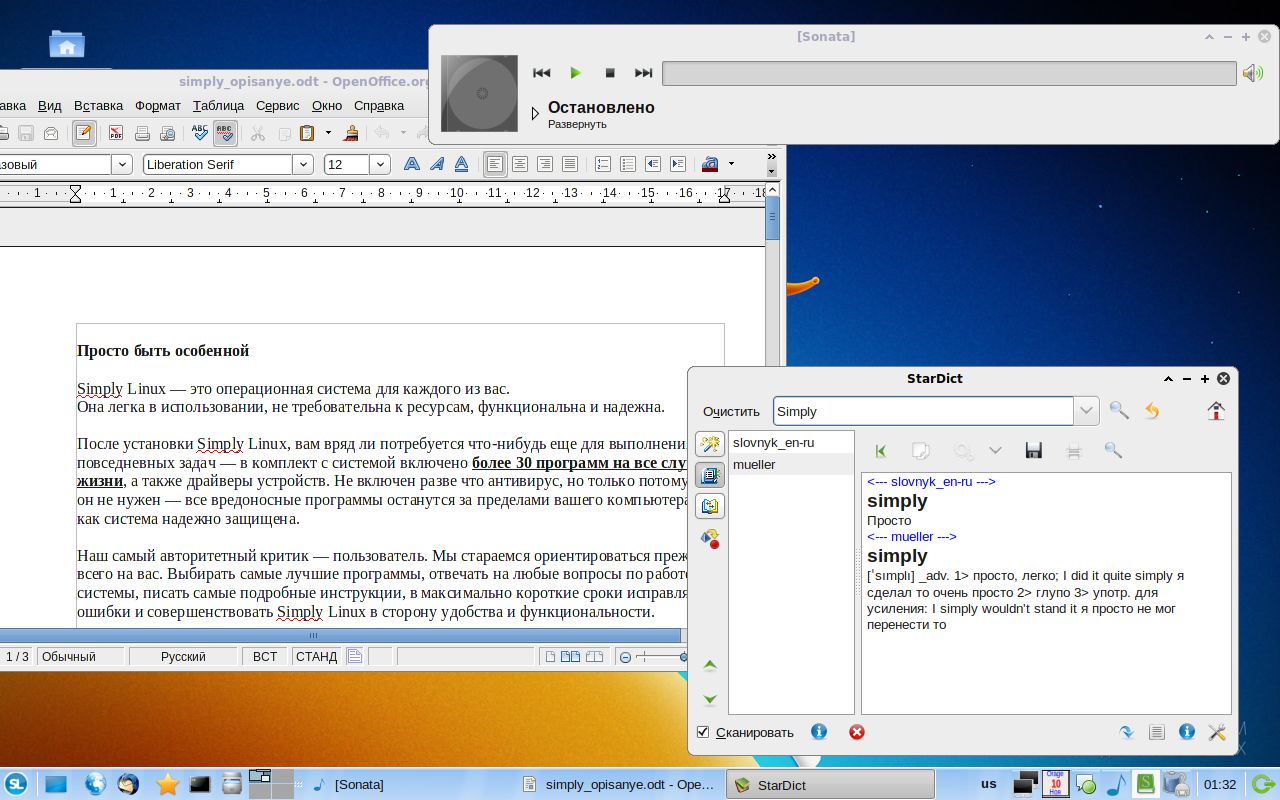The width and height of the screenshot is (1280, 800).
Task: Select the mueller dictionary in StarDict list
Action: pyautogui.click(x=754, y=464)
